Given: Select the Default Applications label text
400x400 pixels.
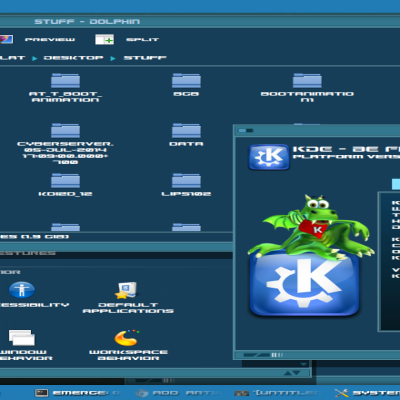Looking at the screenshot, I should [x=128, y=308].
